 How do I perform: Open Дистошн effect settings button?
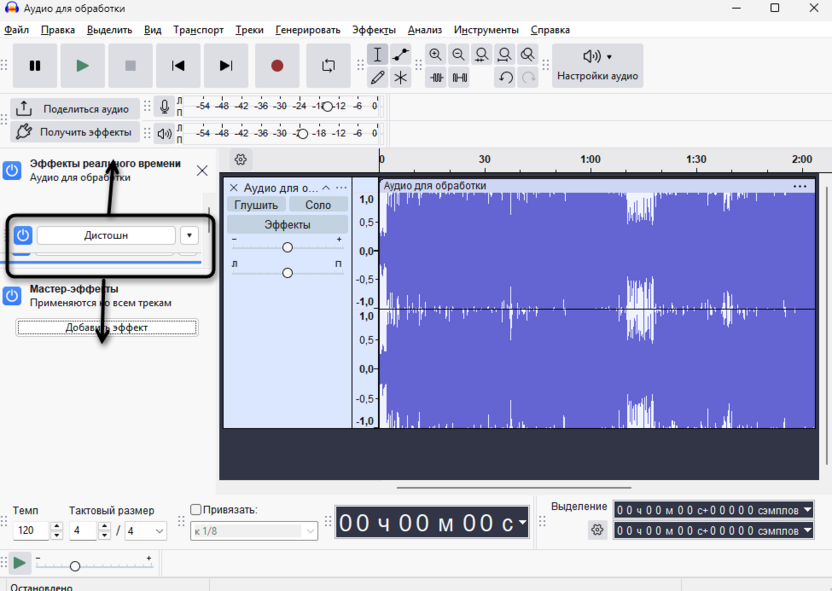tap(106, 235)
